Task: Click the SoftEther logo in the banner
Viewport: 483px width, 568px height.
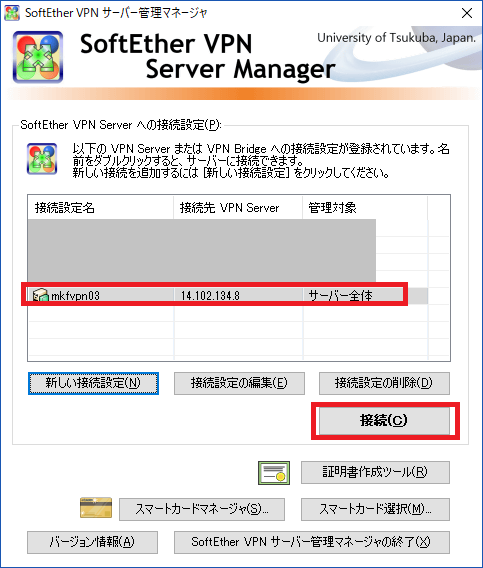Action: (38, 57)
